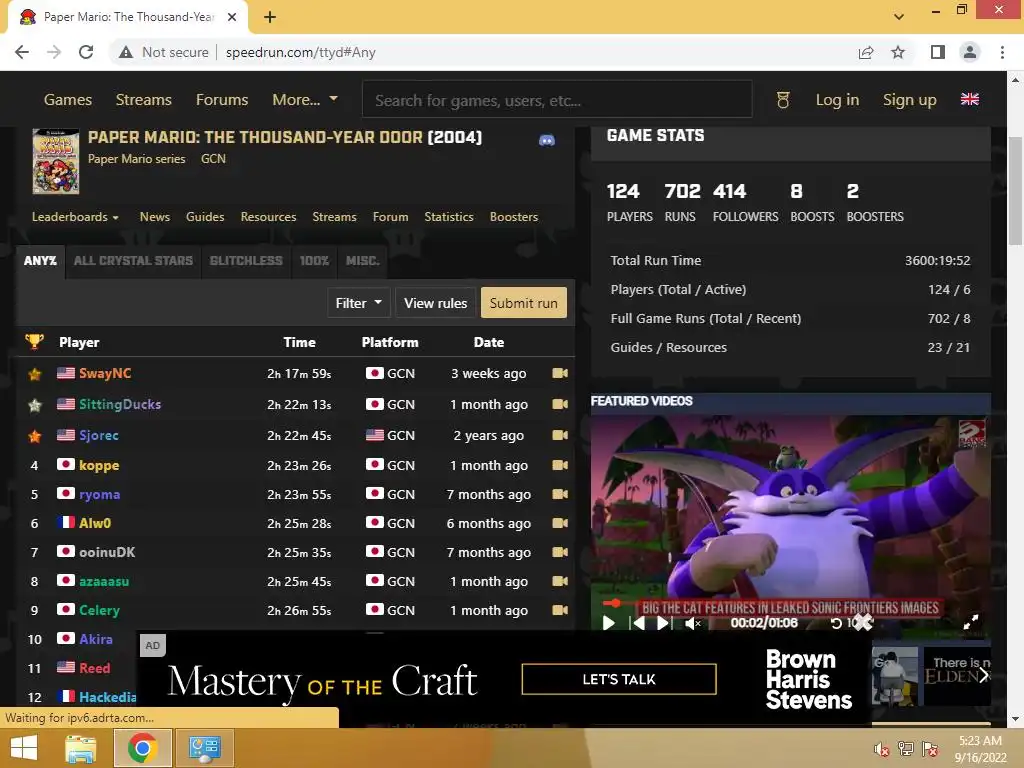
Task: Open the Leaderboards dropdown
Action: pyautogui.click(x=75, y=217)
